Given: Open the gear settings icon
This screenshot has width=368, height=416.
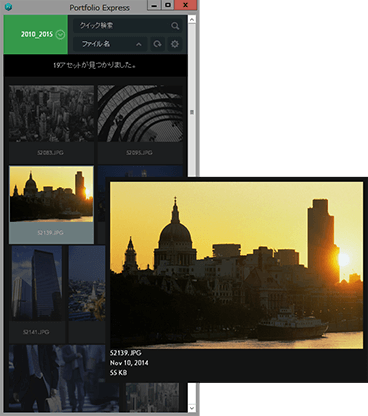Looking at the screenshot, I should pos(175,44).
